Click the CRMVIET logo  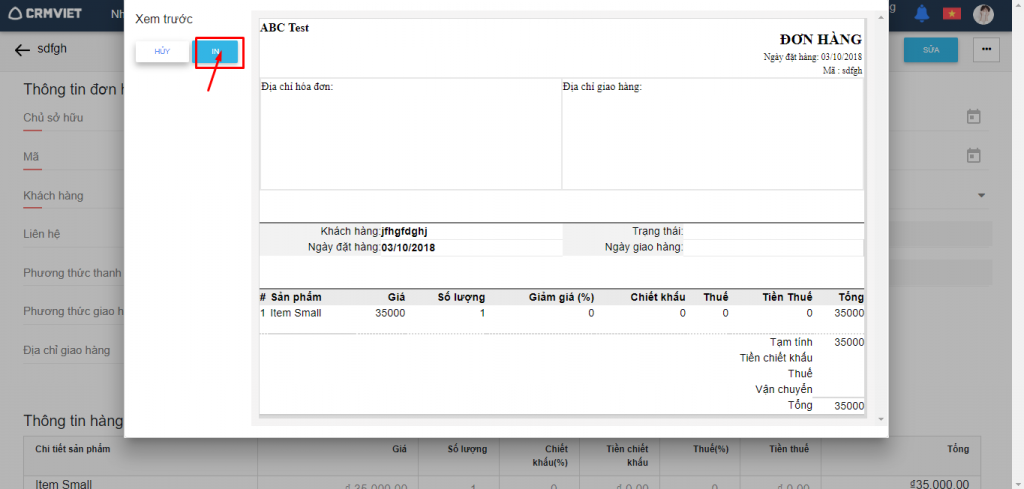45,13
